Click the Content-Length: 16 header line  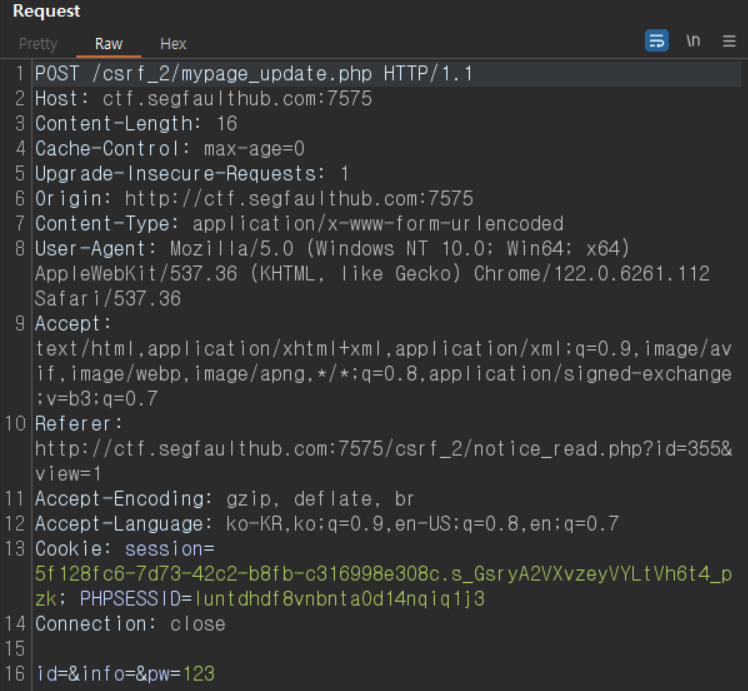[x=136, y=124]
